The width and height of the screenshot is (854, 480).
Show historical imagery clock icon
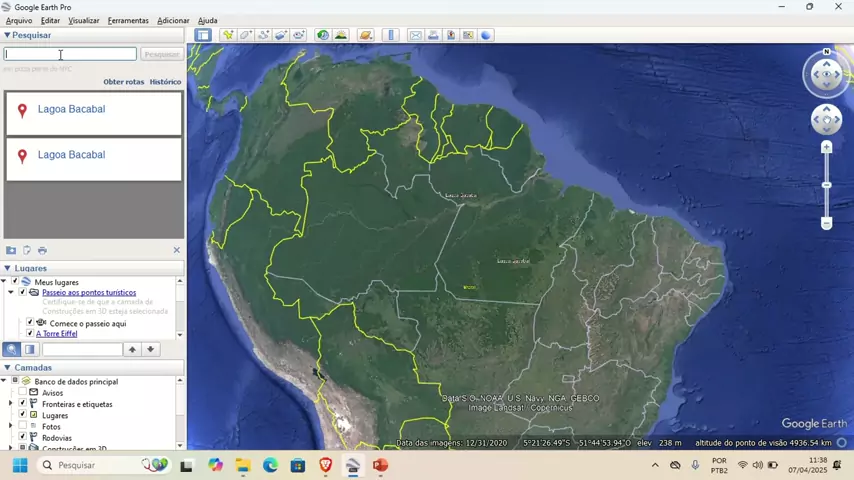[323, 35]
